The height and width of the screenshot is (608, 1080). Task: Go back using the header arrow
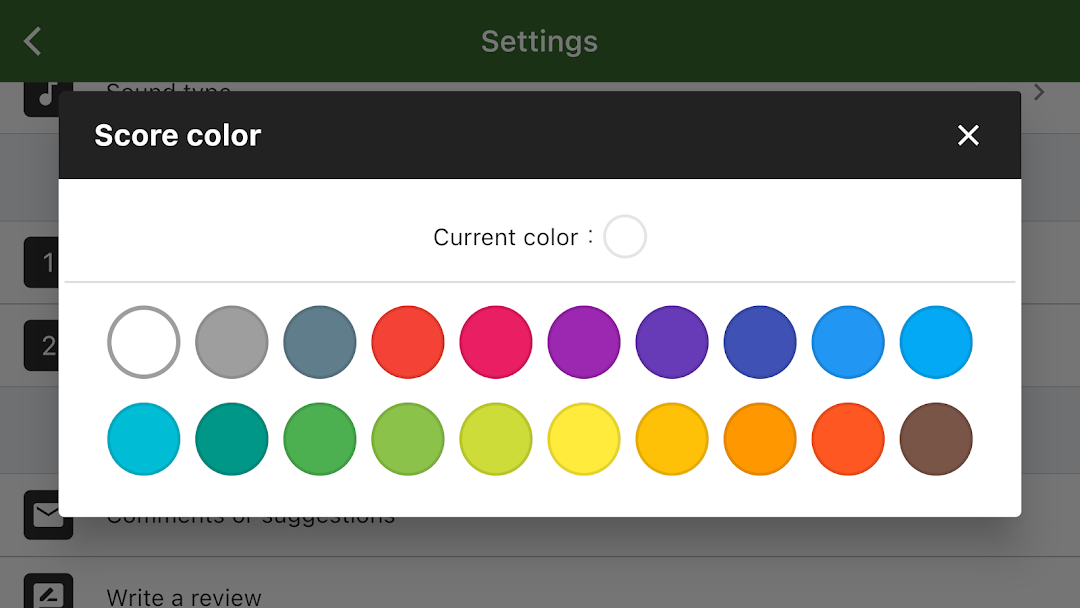pyautogui.click(x=33, y=41)
